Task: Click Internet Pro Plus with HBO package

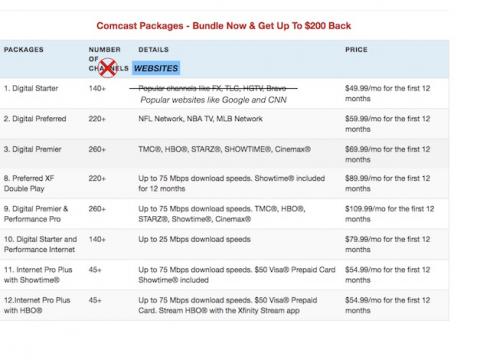Action: (37, 305)
